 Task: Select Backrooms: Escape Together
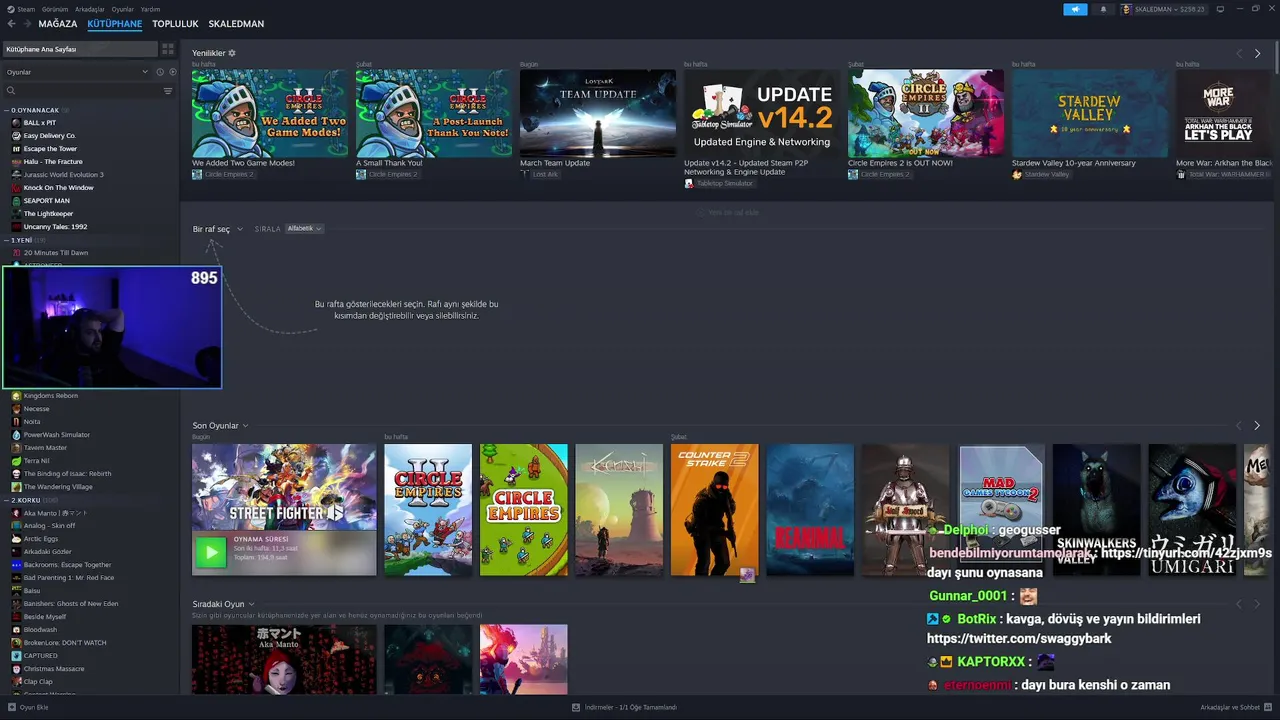pyautogui.click(x=68, y=565)
